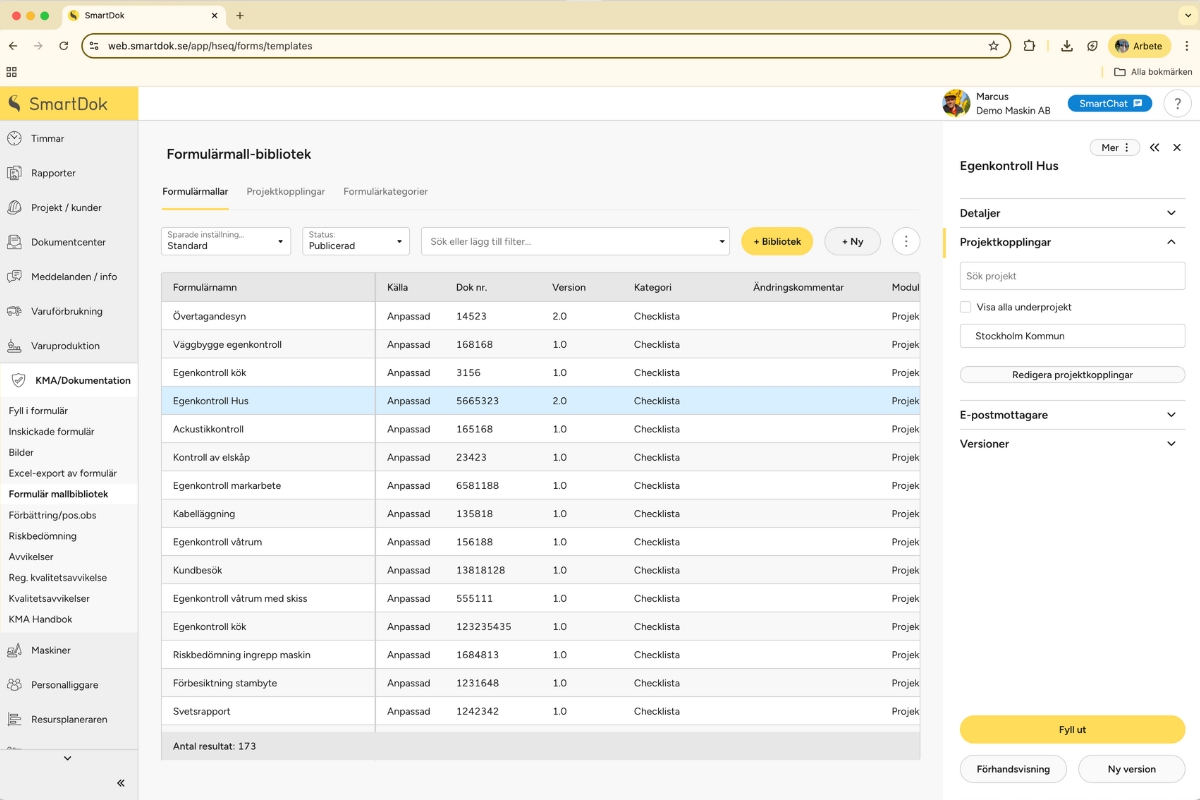Reload the page in the browser
1200x800 pixels.
64,46
